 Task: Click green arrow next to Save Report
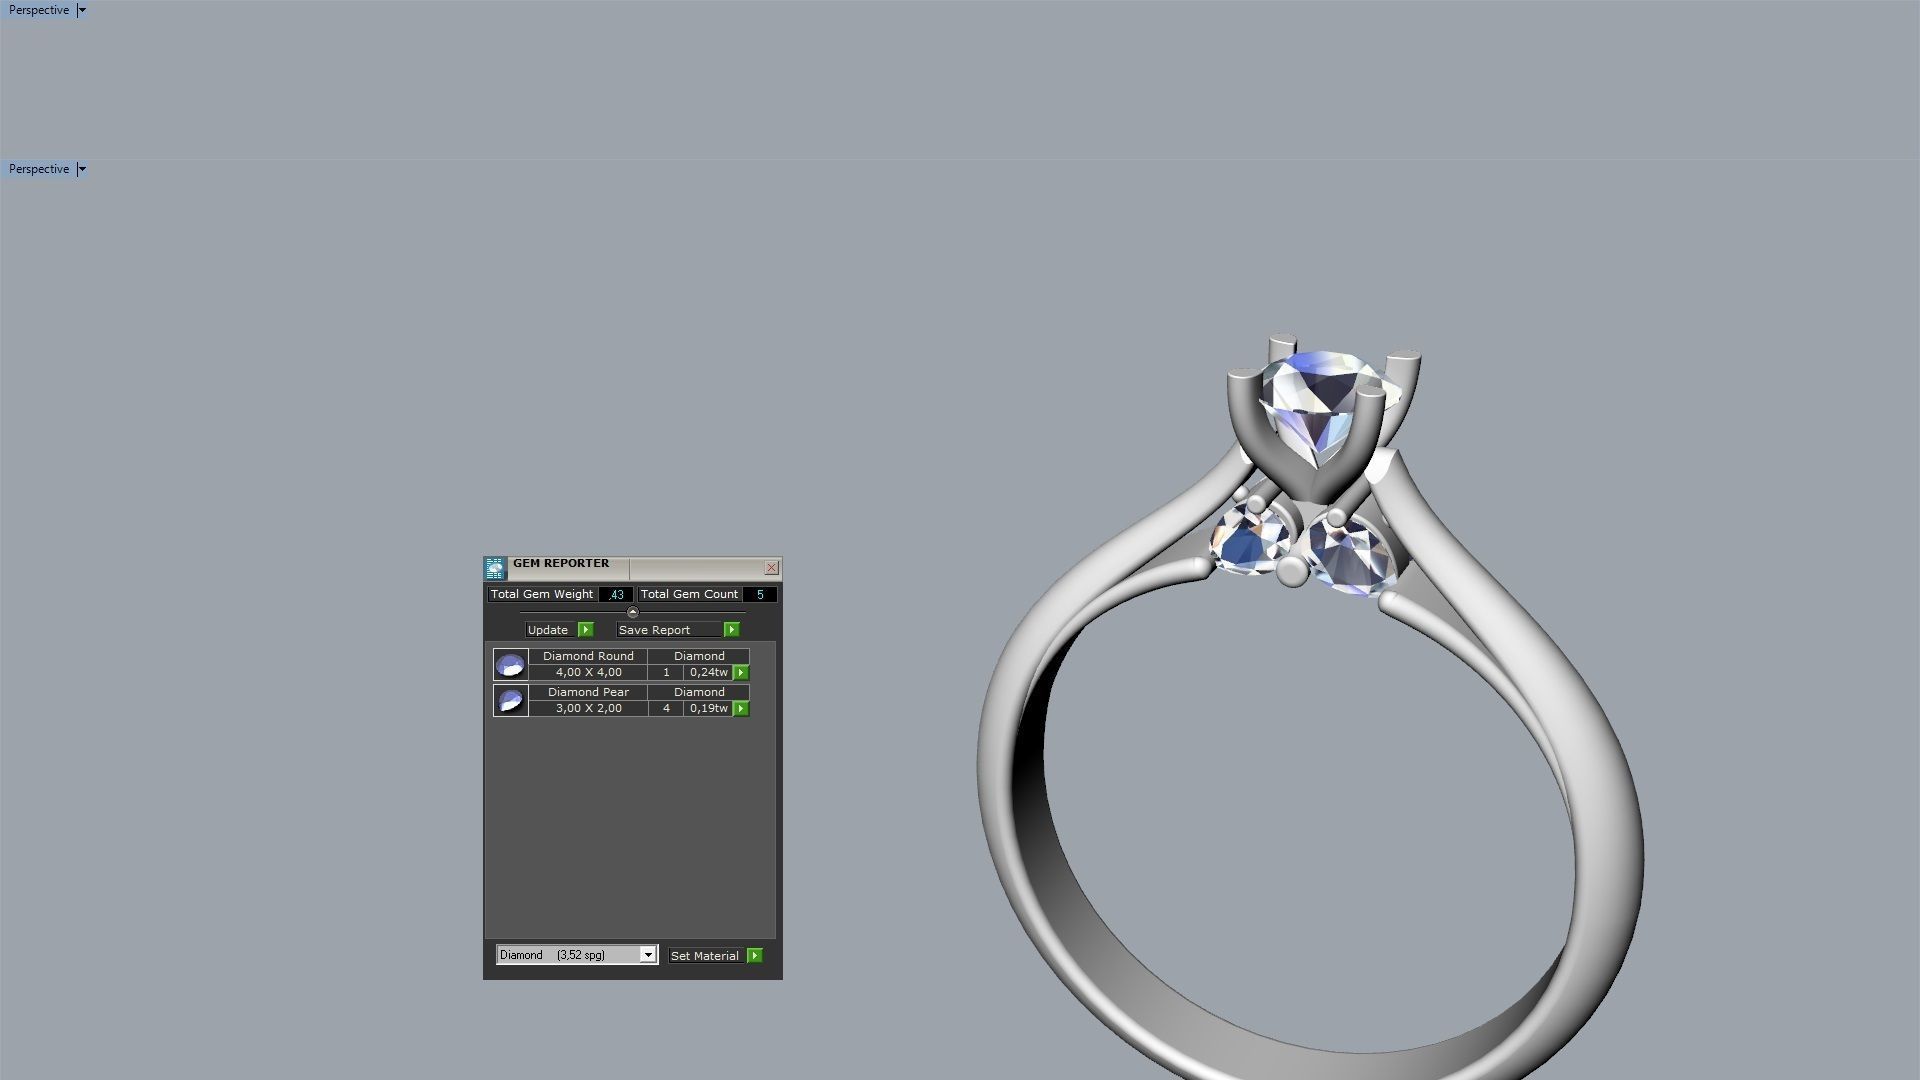(732, 630)
